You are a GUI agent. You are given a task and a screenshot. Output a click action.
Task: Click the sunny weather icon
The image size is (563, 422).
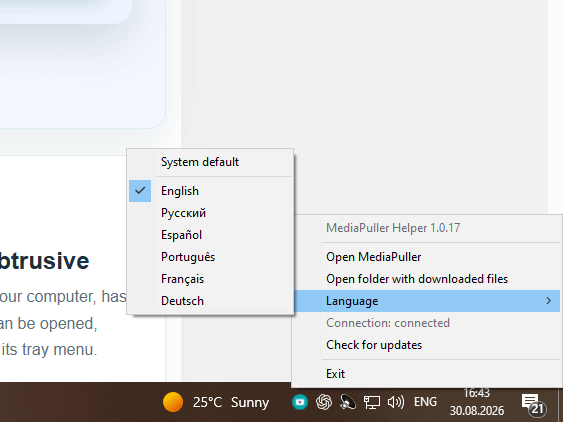tap(173, 402)
